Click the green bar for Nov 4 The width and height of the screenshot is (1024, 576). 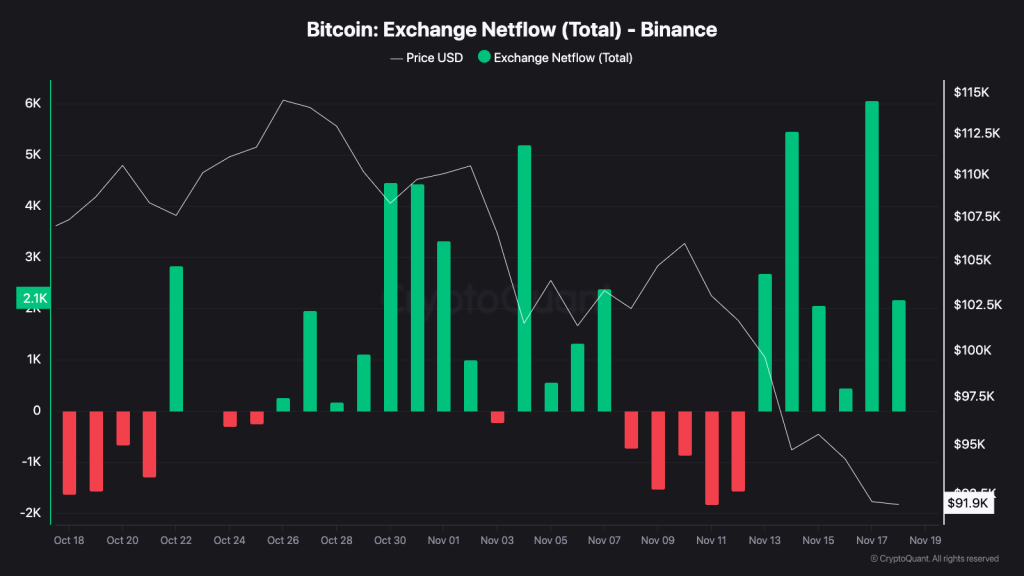(524, 278)
